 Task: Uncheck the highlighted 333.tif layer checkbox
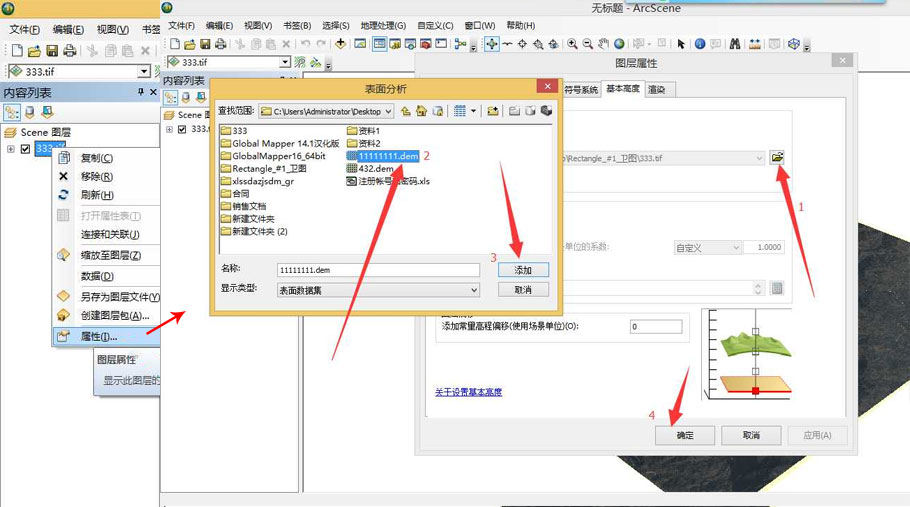click(x=25, y=149)
